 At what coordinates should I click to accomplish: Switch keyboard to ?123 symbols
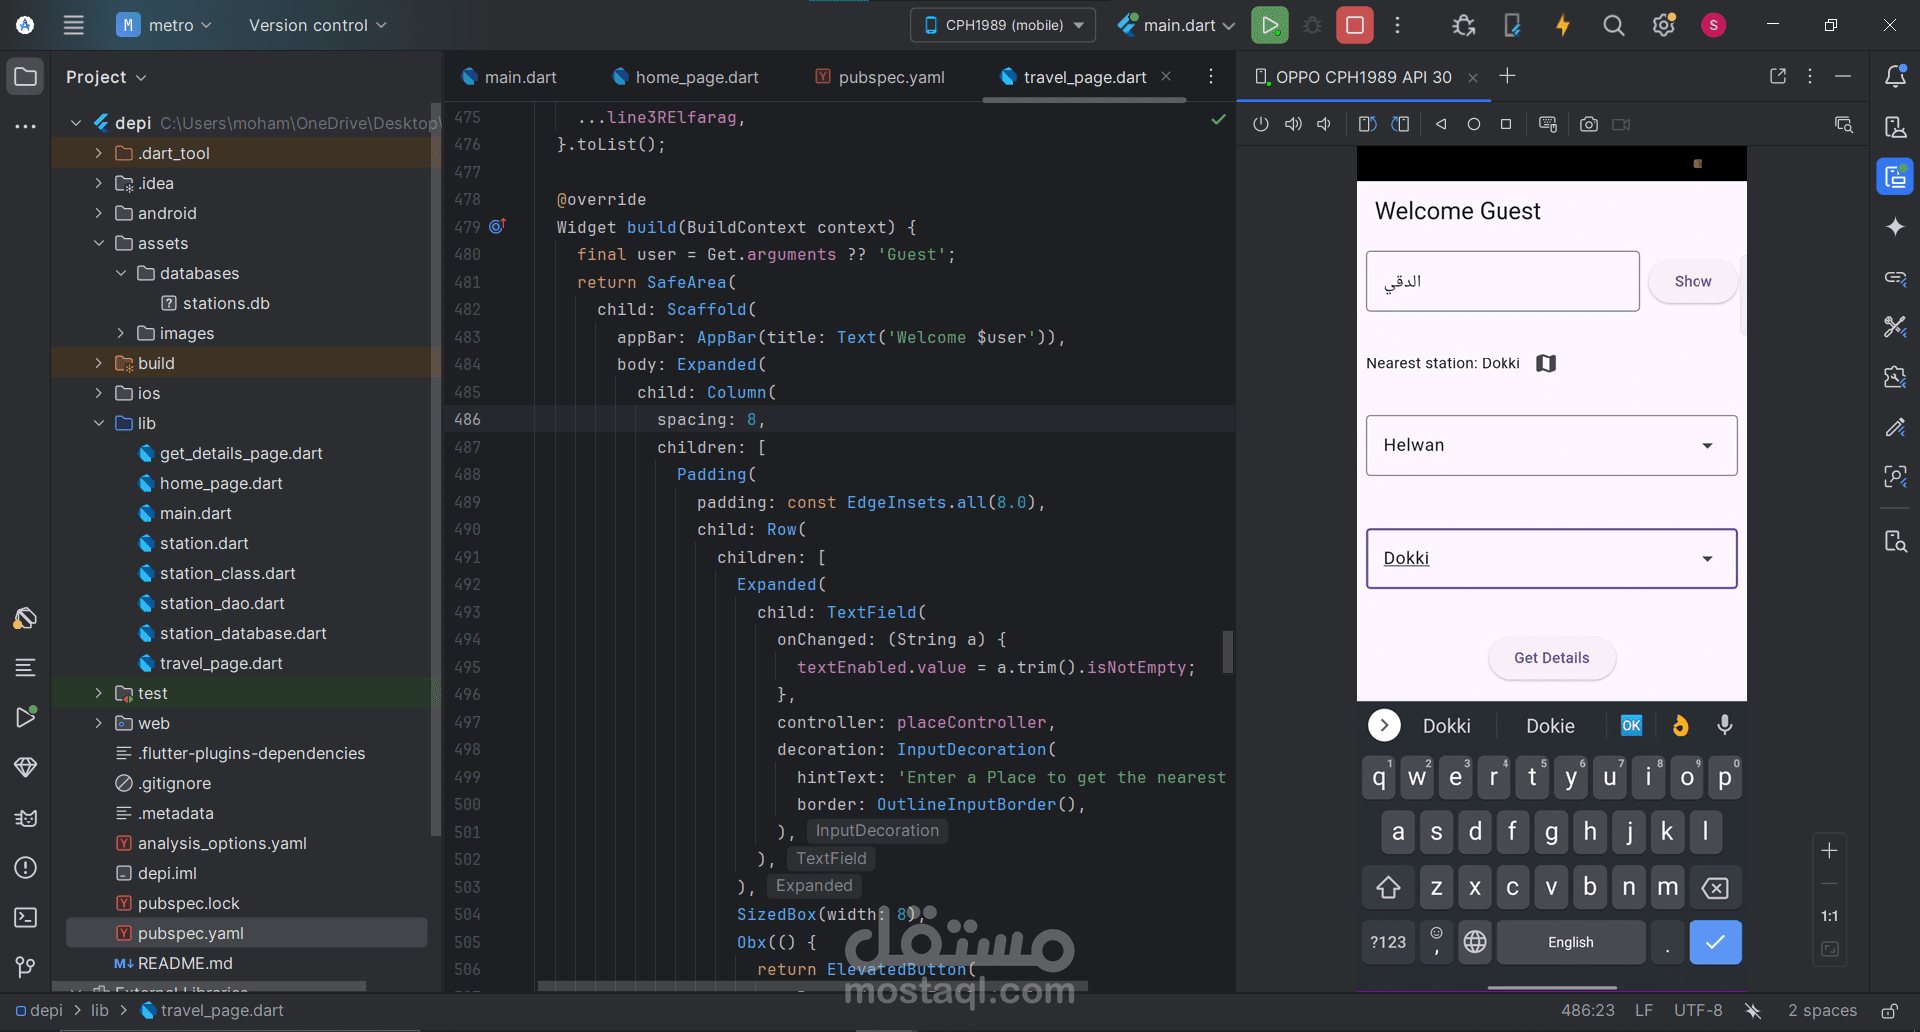coord(1388,942)
